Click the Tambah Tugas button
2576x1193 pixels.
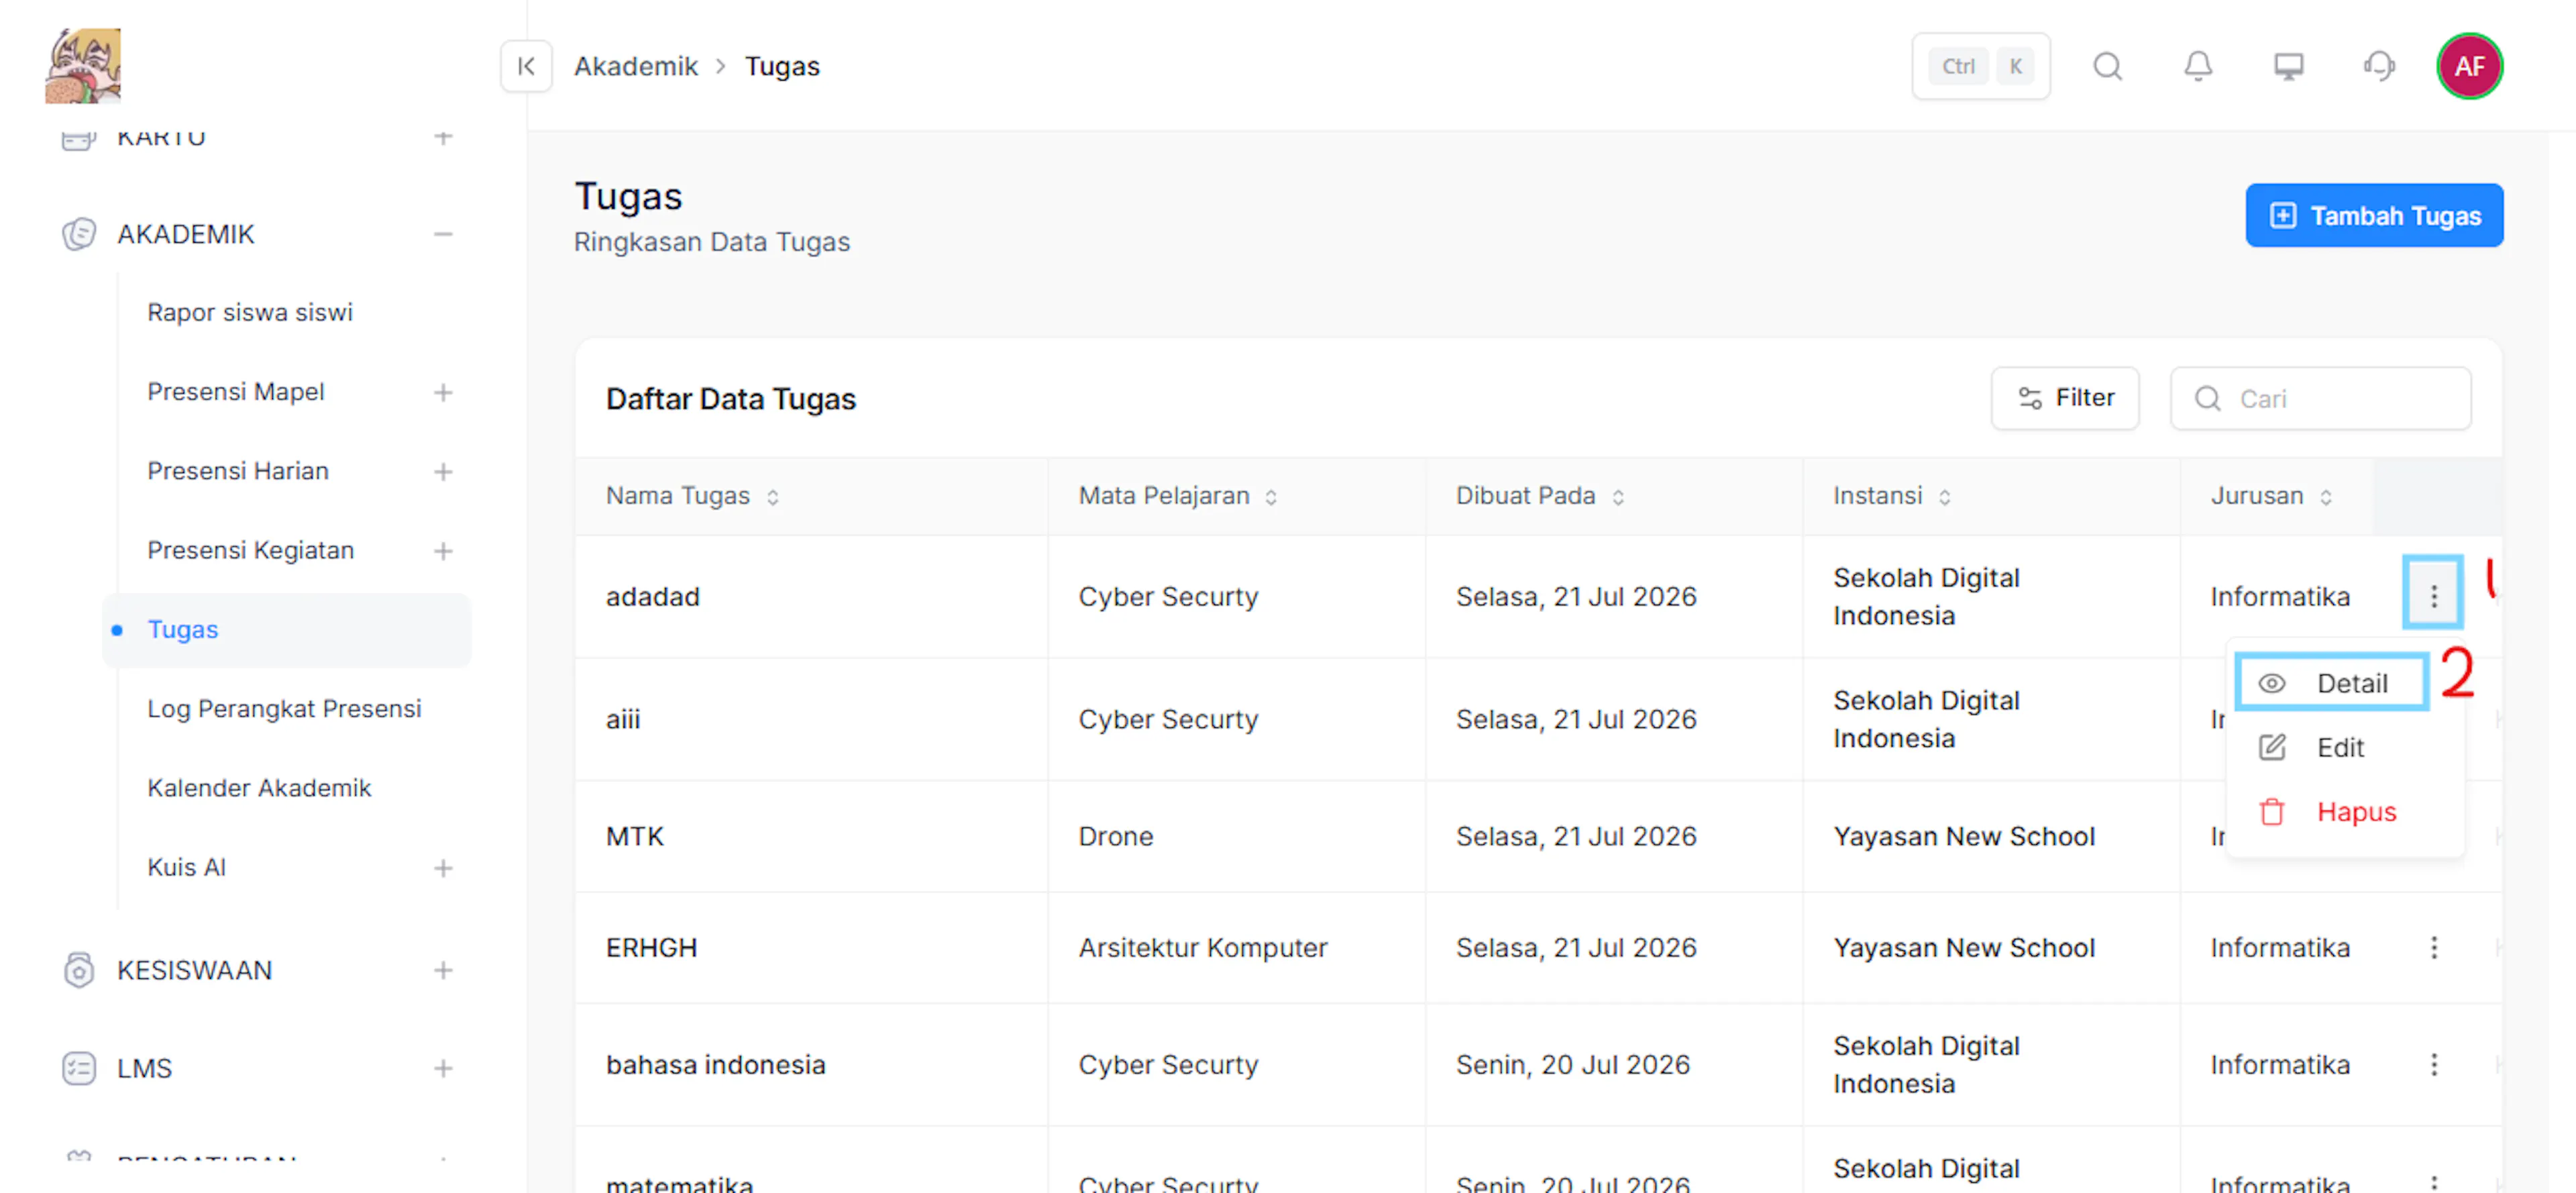[x=2374, y=215]
